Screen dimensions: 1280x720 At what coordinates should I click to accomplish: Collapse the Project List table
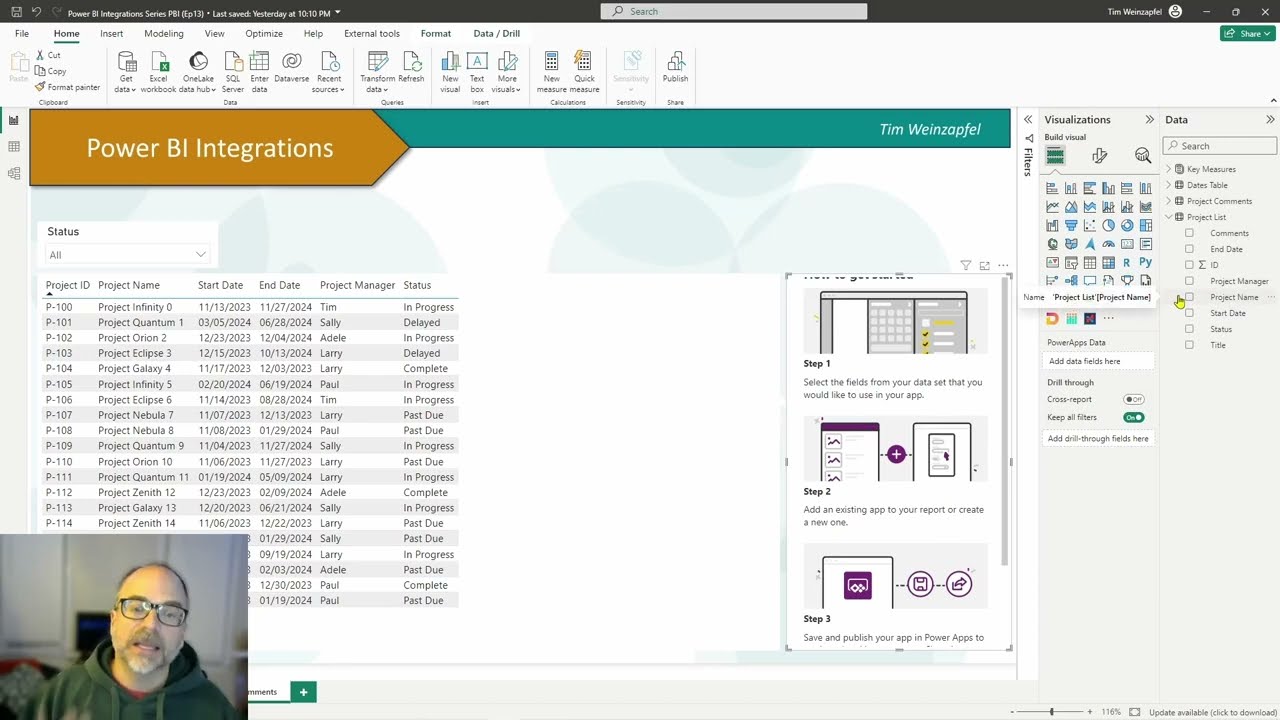[1168, 217]
